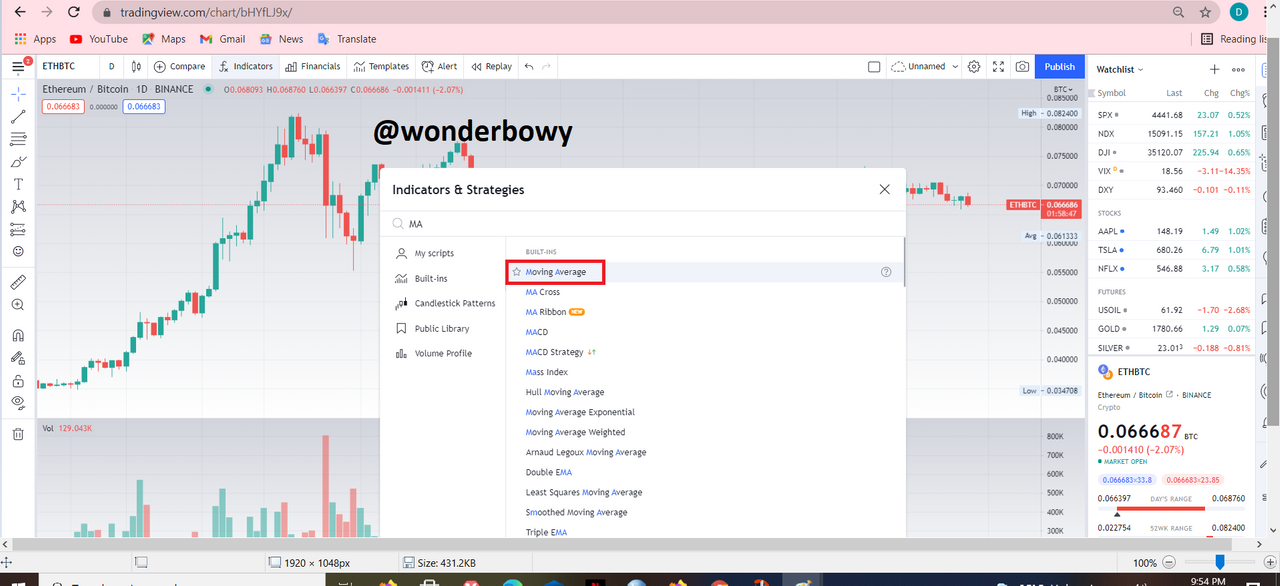Viewport: 1280px width, 586px height.
Task: Click the ETHBTC symbol search field
Action: (x=58, y=67)
